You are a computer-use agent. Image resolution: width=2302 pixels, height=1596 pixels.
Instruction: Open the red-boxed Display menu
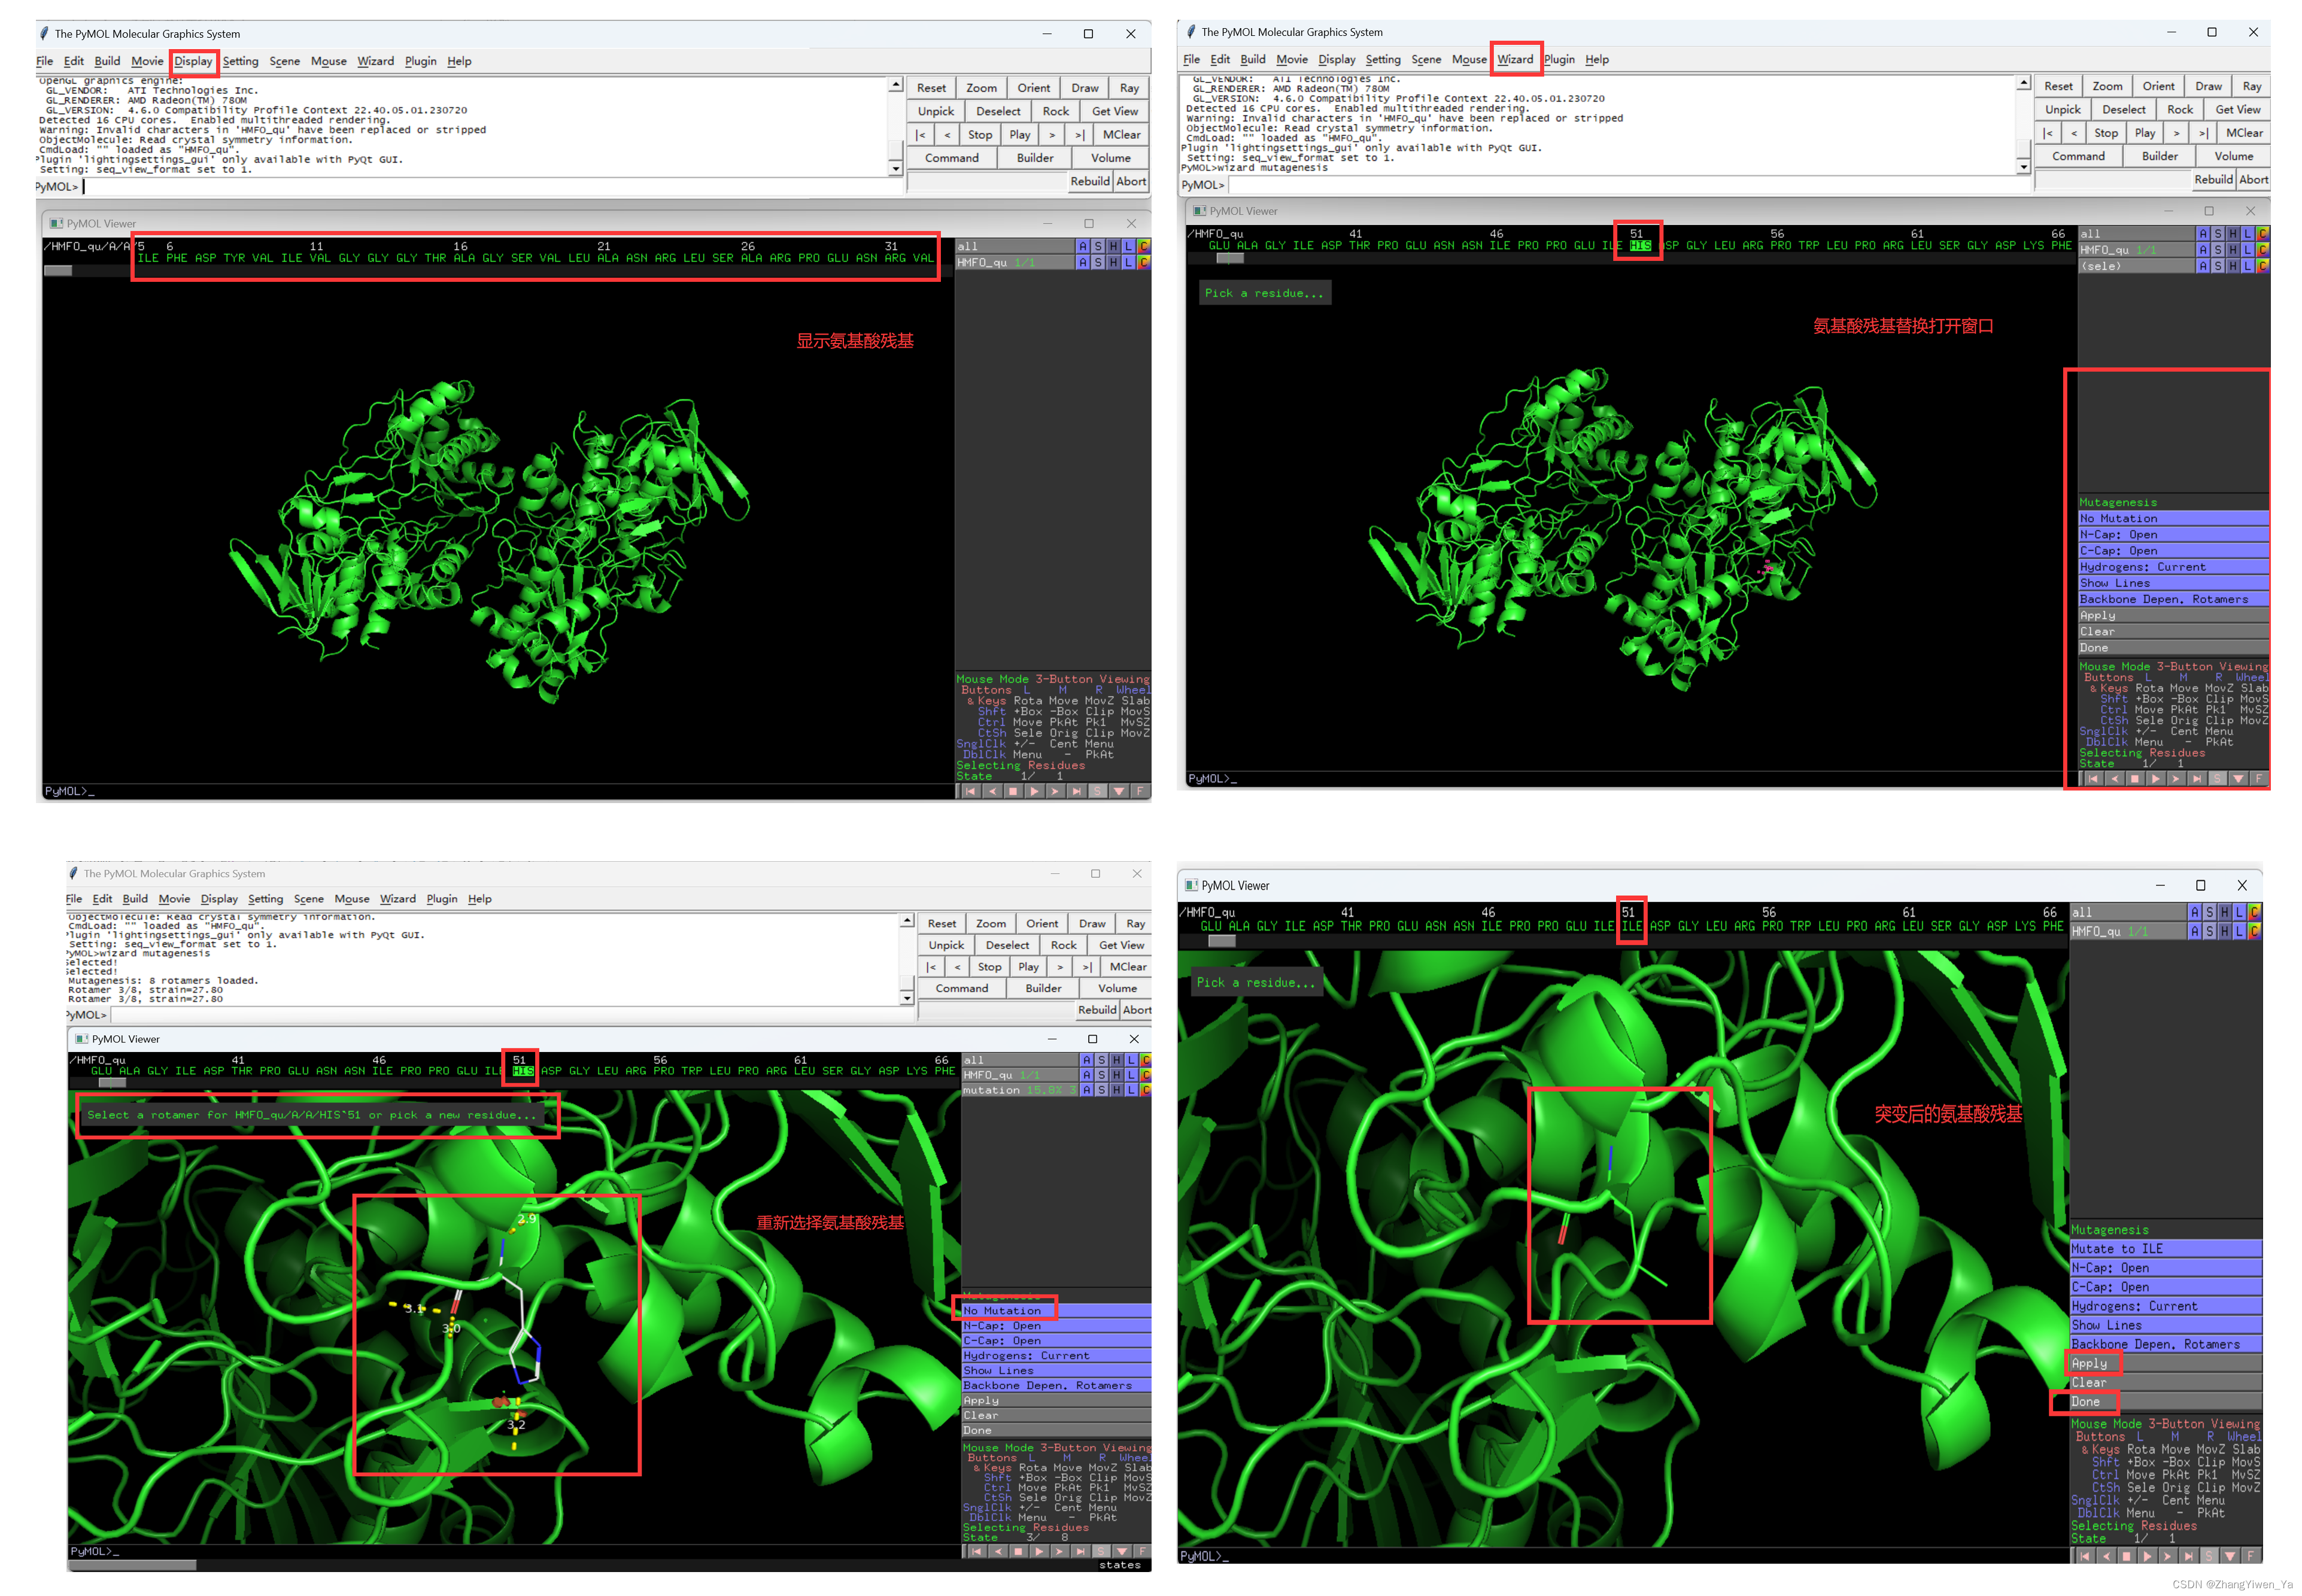[x=193, y=61]
